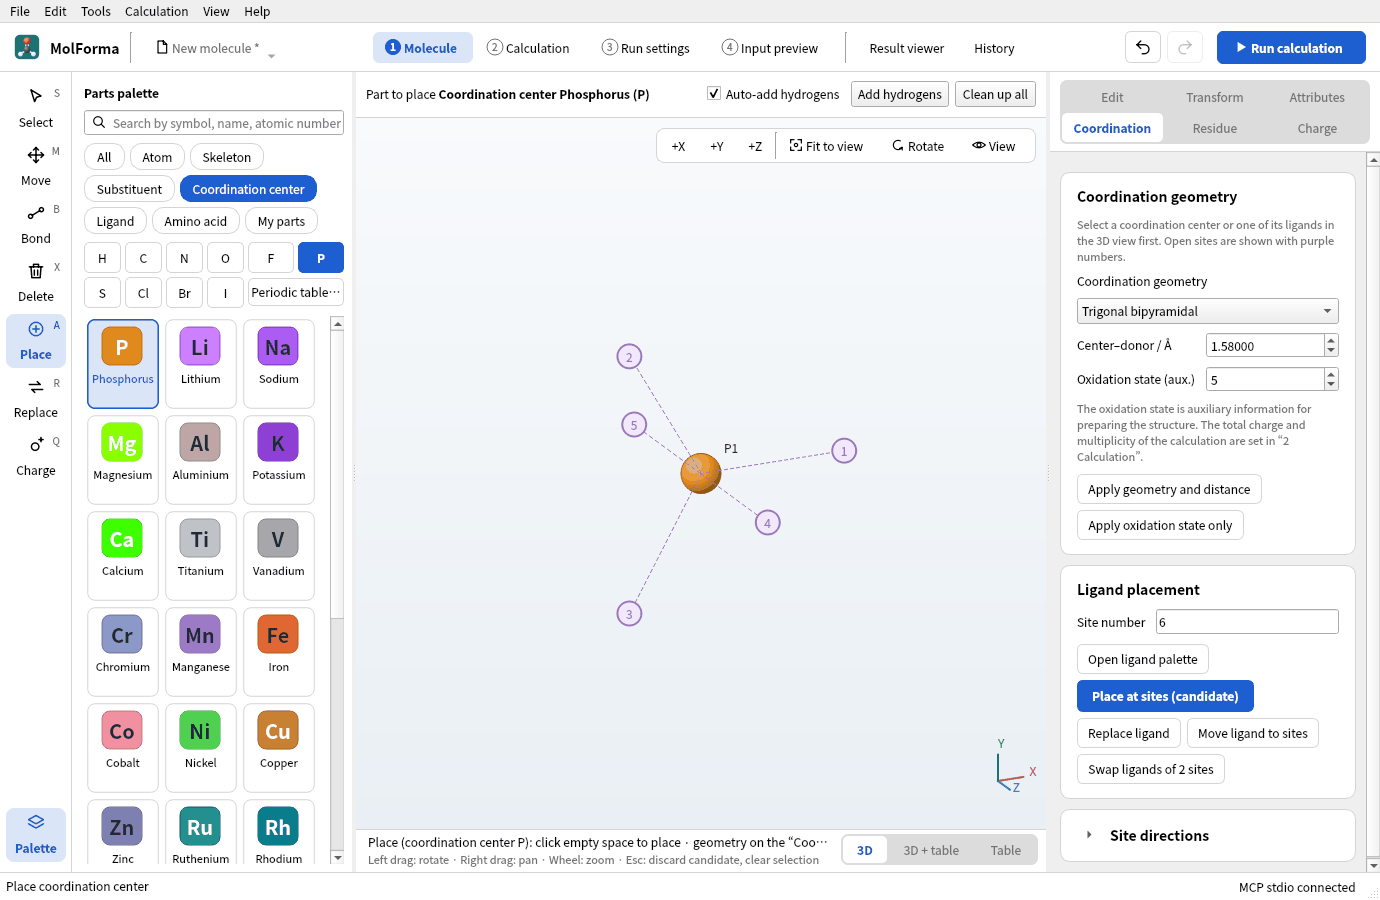Pick the Cobalt element tile
This screenshot has width=1380, height=900.
click(x=123, y=748)
